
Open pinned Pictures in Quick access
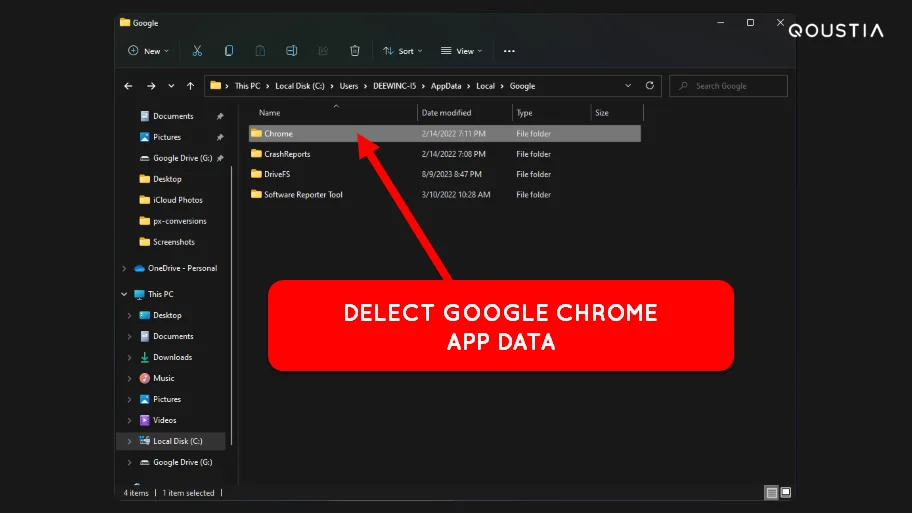[x=167, y=137]
